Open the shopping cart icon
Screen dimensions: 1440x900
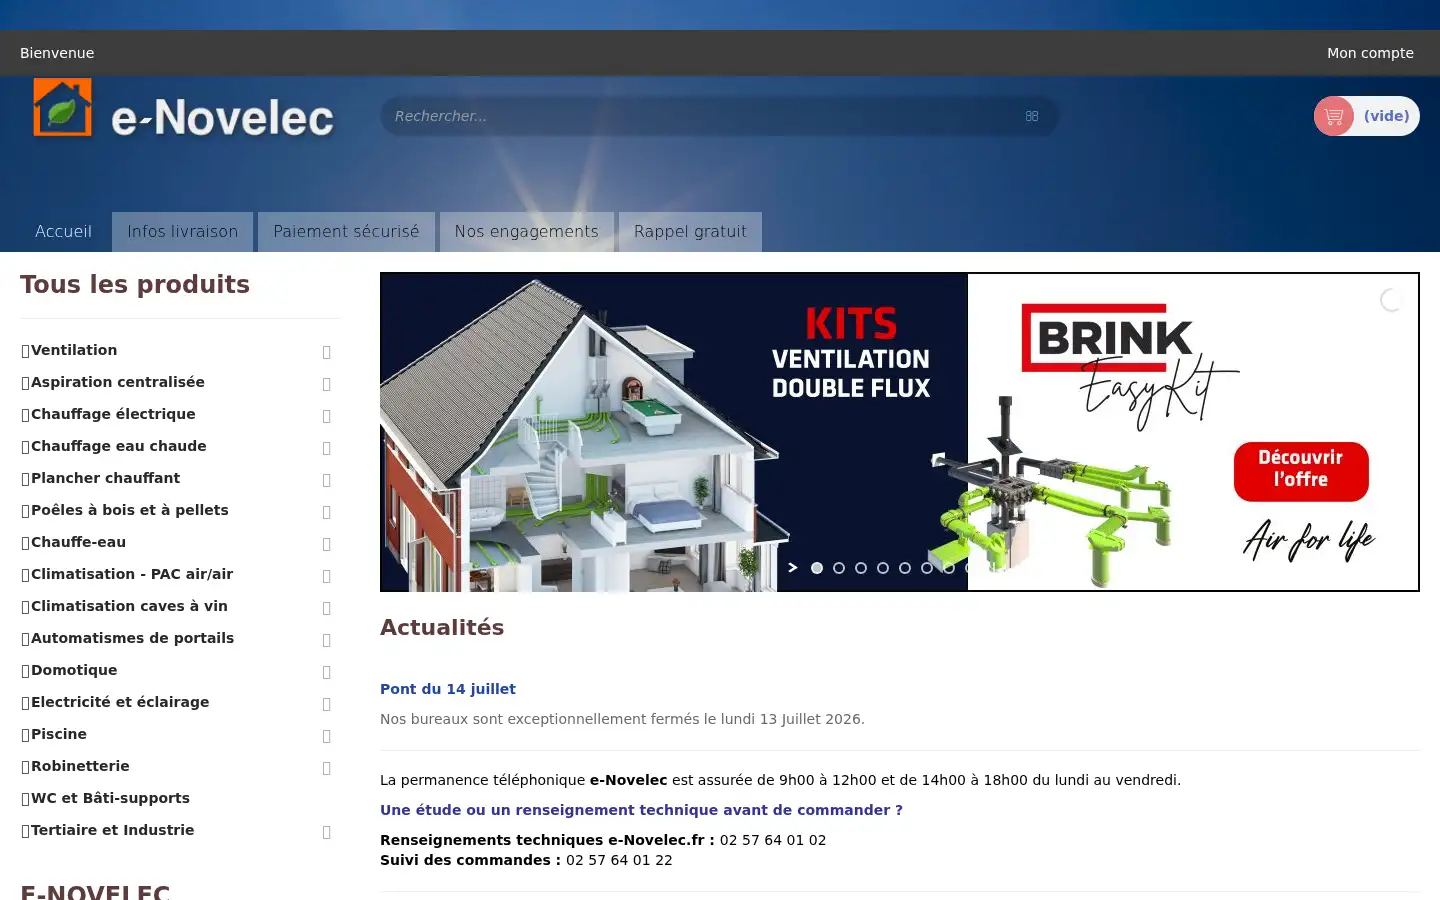coord(1334,116)
